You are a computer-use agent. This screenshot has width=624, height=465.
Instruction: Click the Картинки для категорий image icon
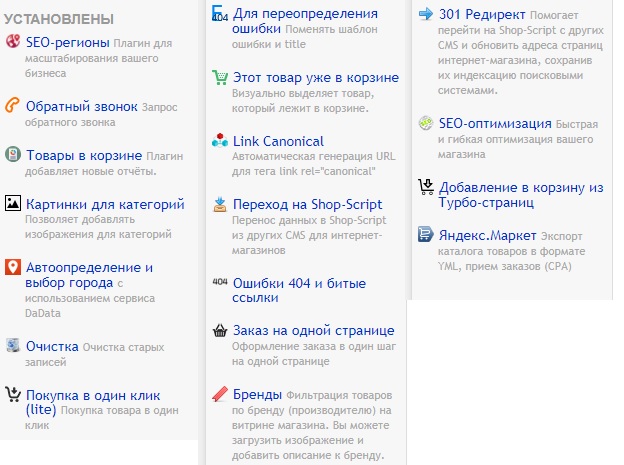[13, 203]
